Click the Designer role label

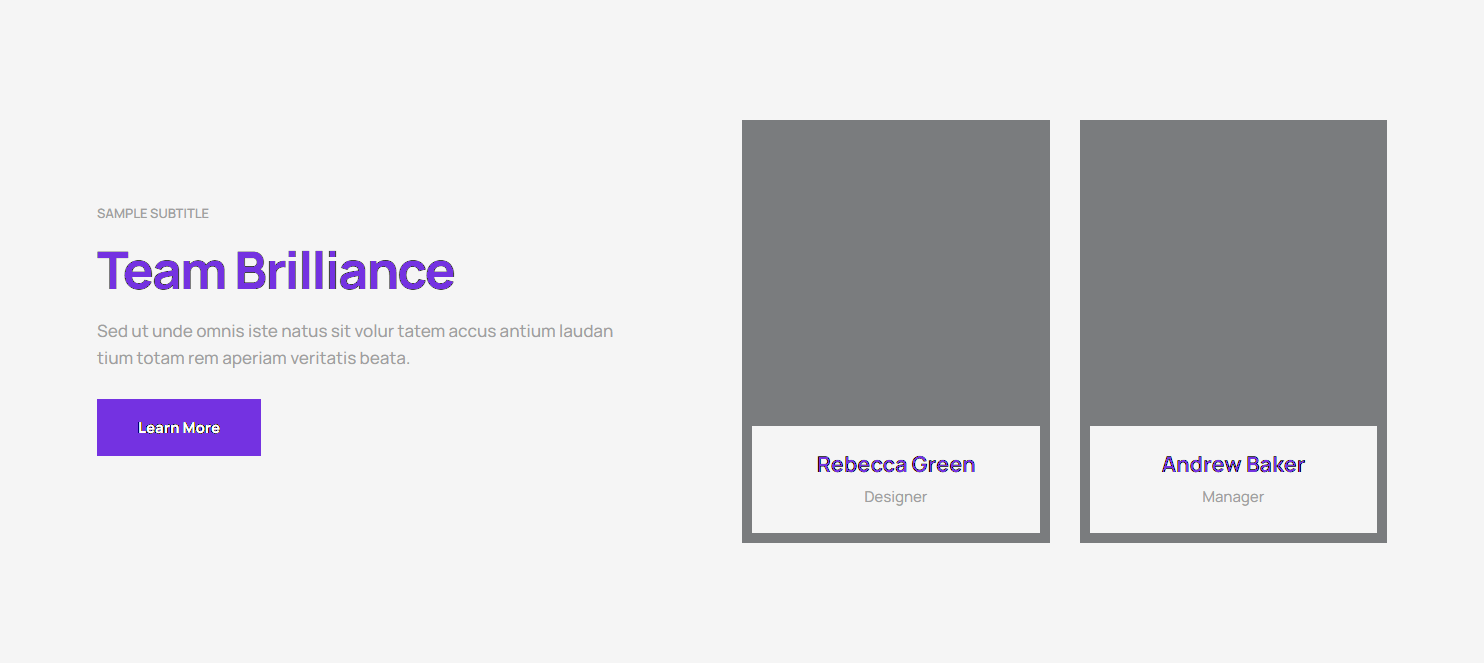tap(895, 497)
